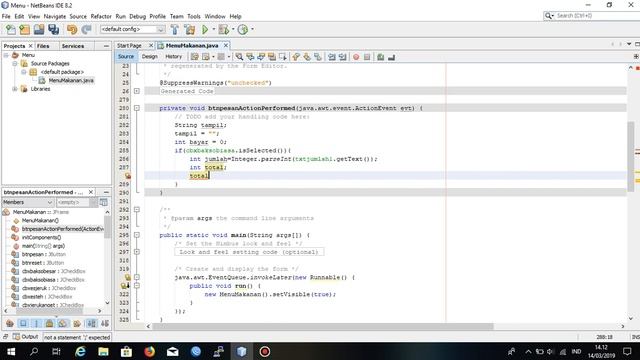Click the error hint bulb in the gutter at total line
640x360 pixels.
[x=128, y=176]
